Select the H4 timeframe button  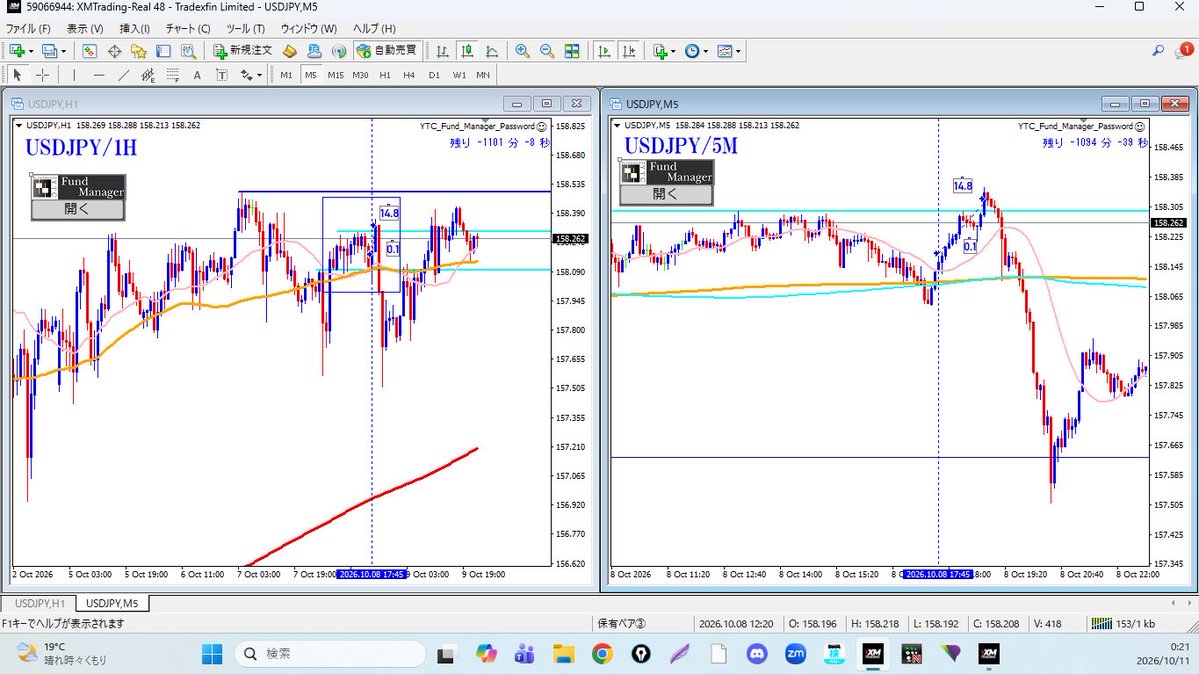pos(409,75)
